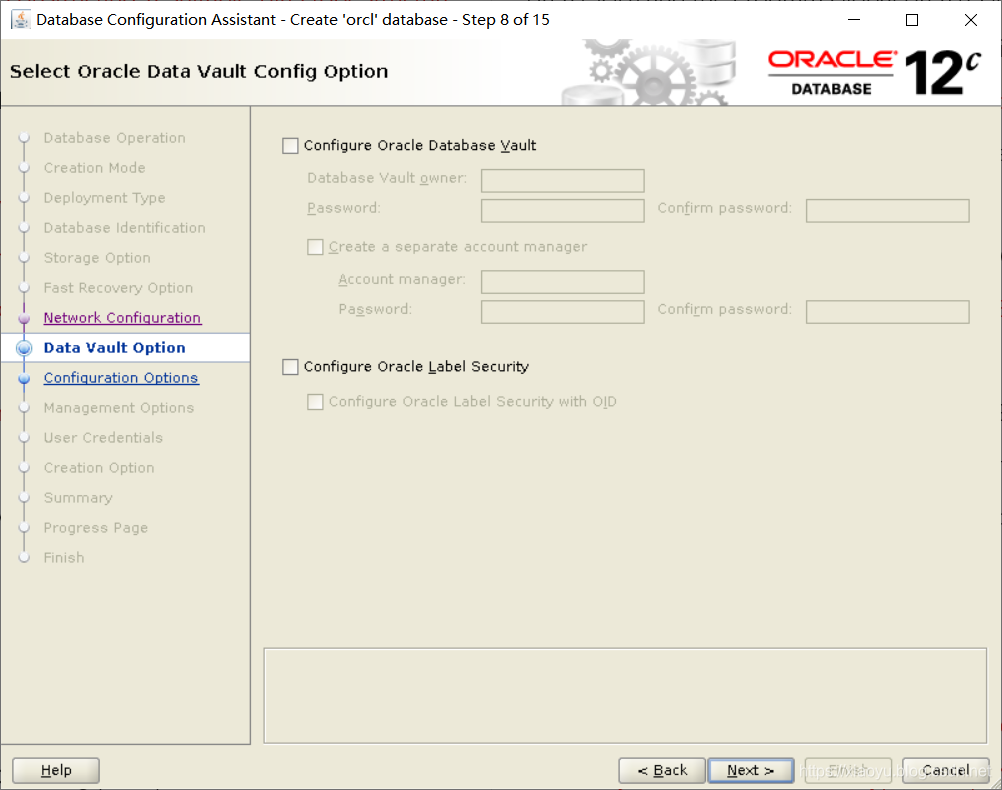Select Data Vault Option step
Viewport: 1002px width, 790px height.
114,348
